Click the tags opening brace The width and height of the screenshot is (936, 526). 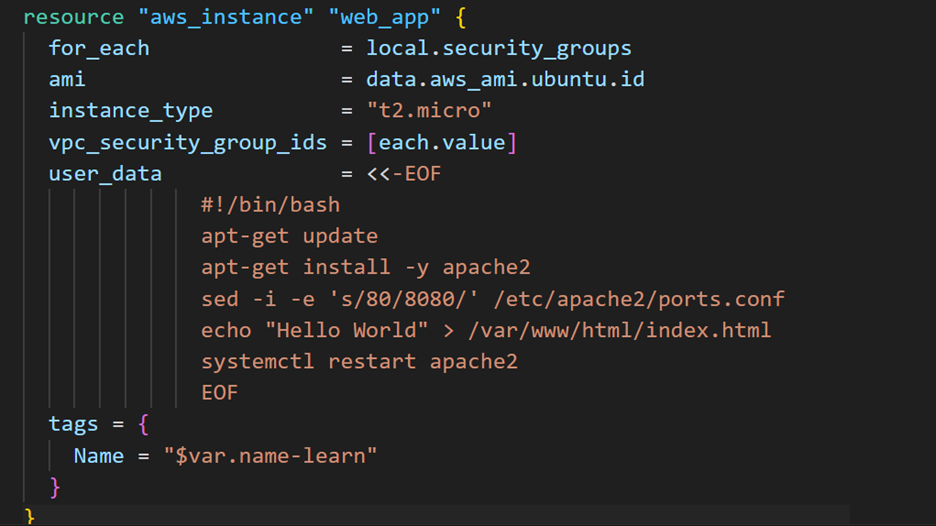pyautogui.click(x=143, y=425)
